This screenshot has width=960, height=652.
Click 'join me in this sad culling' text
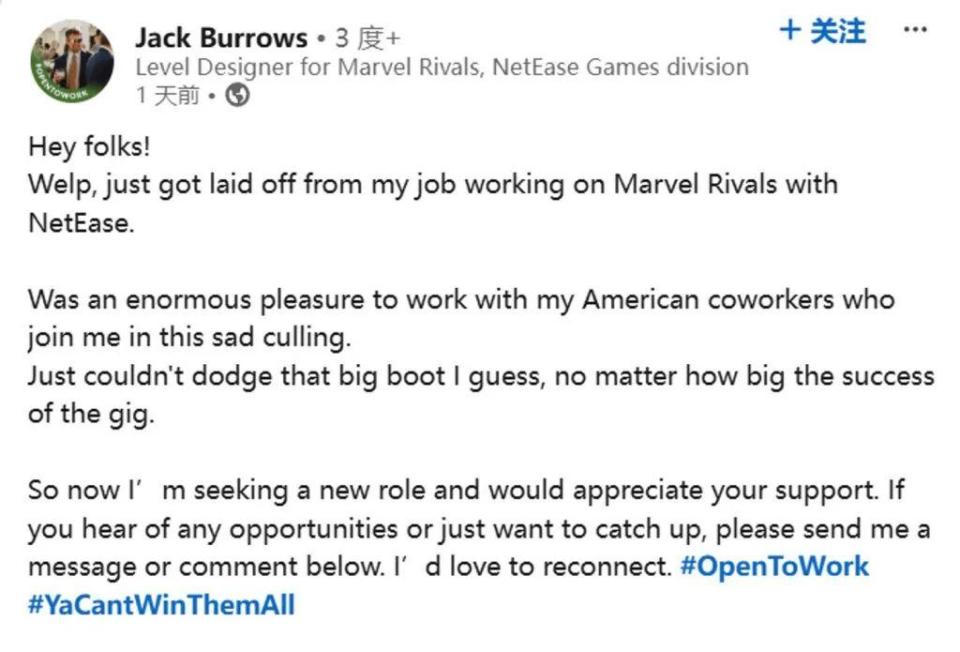click(189, 337)
